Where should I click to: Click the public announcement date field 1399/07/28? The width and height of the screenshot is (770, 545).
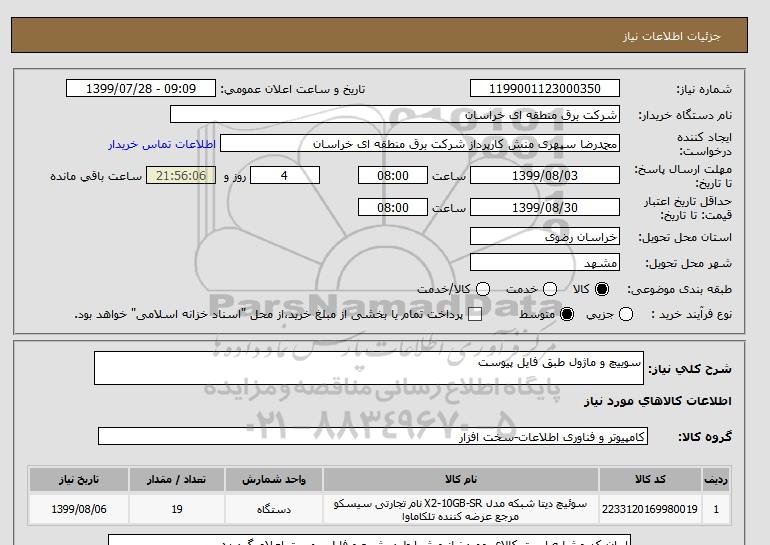click(141, 88)
